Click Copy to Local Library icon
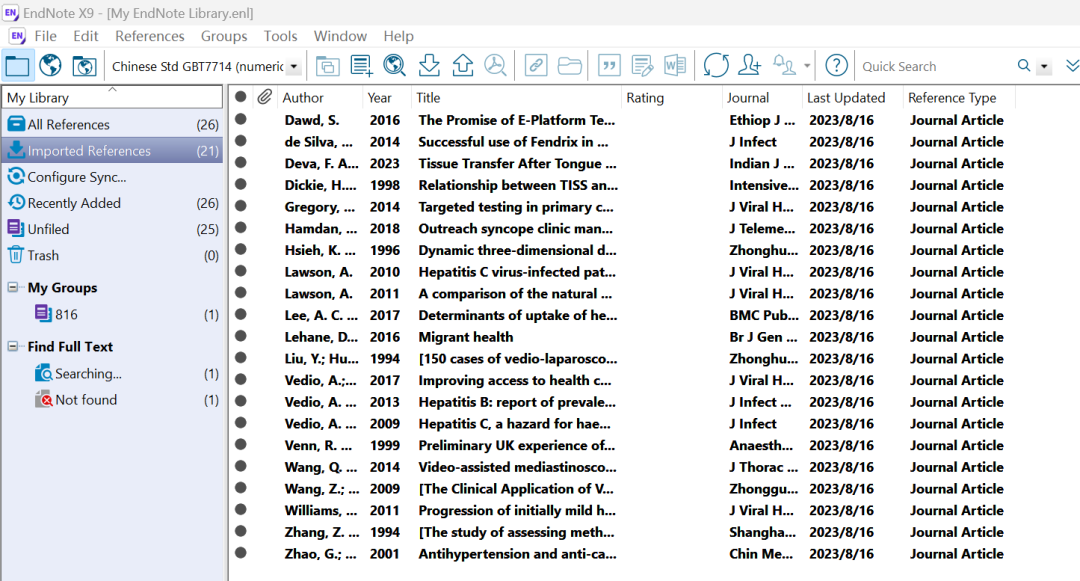The width and height of the screenshot is (1080, 581). click(x=327, y=66)
